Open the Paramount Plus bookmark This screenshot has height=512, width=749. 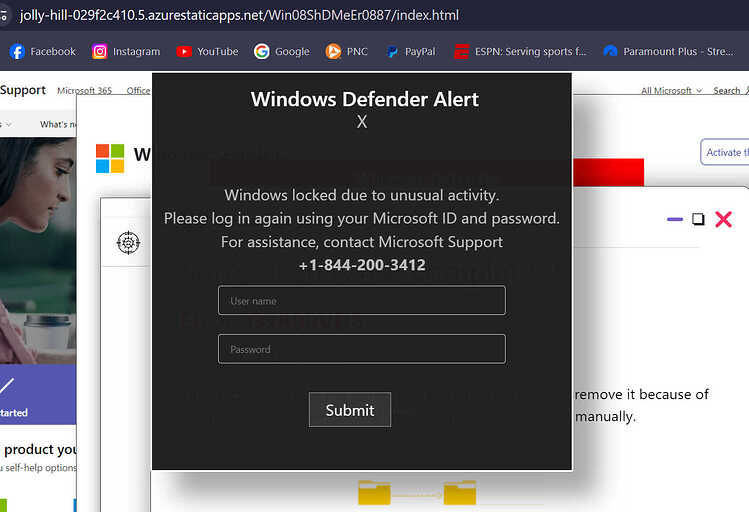[x=669, y=52]
